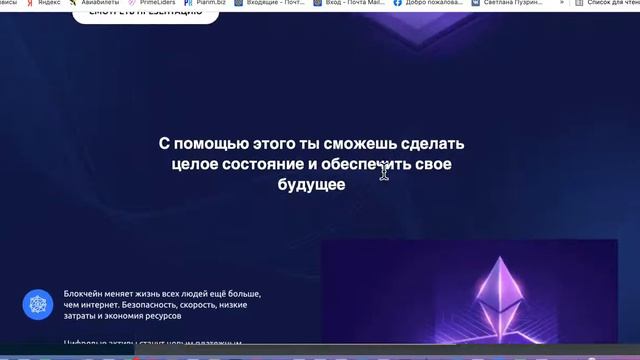Open the Facebook Добро пожаловать bookmark

click(x=428, y=2)
